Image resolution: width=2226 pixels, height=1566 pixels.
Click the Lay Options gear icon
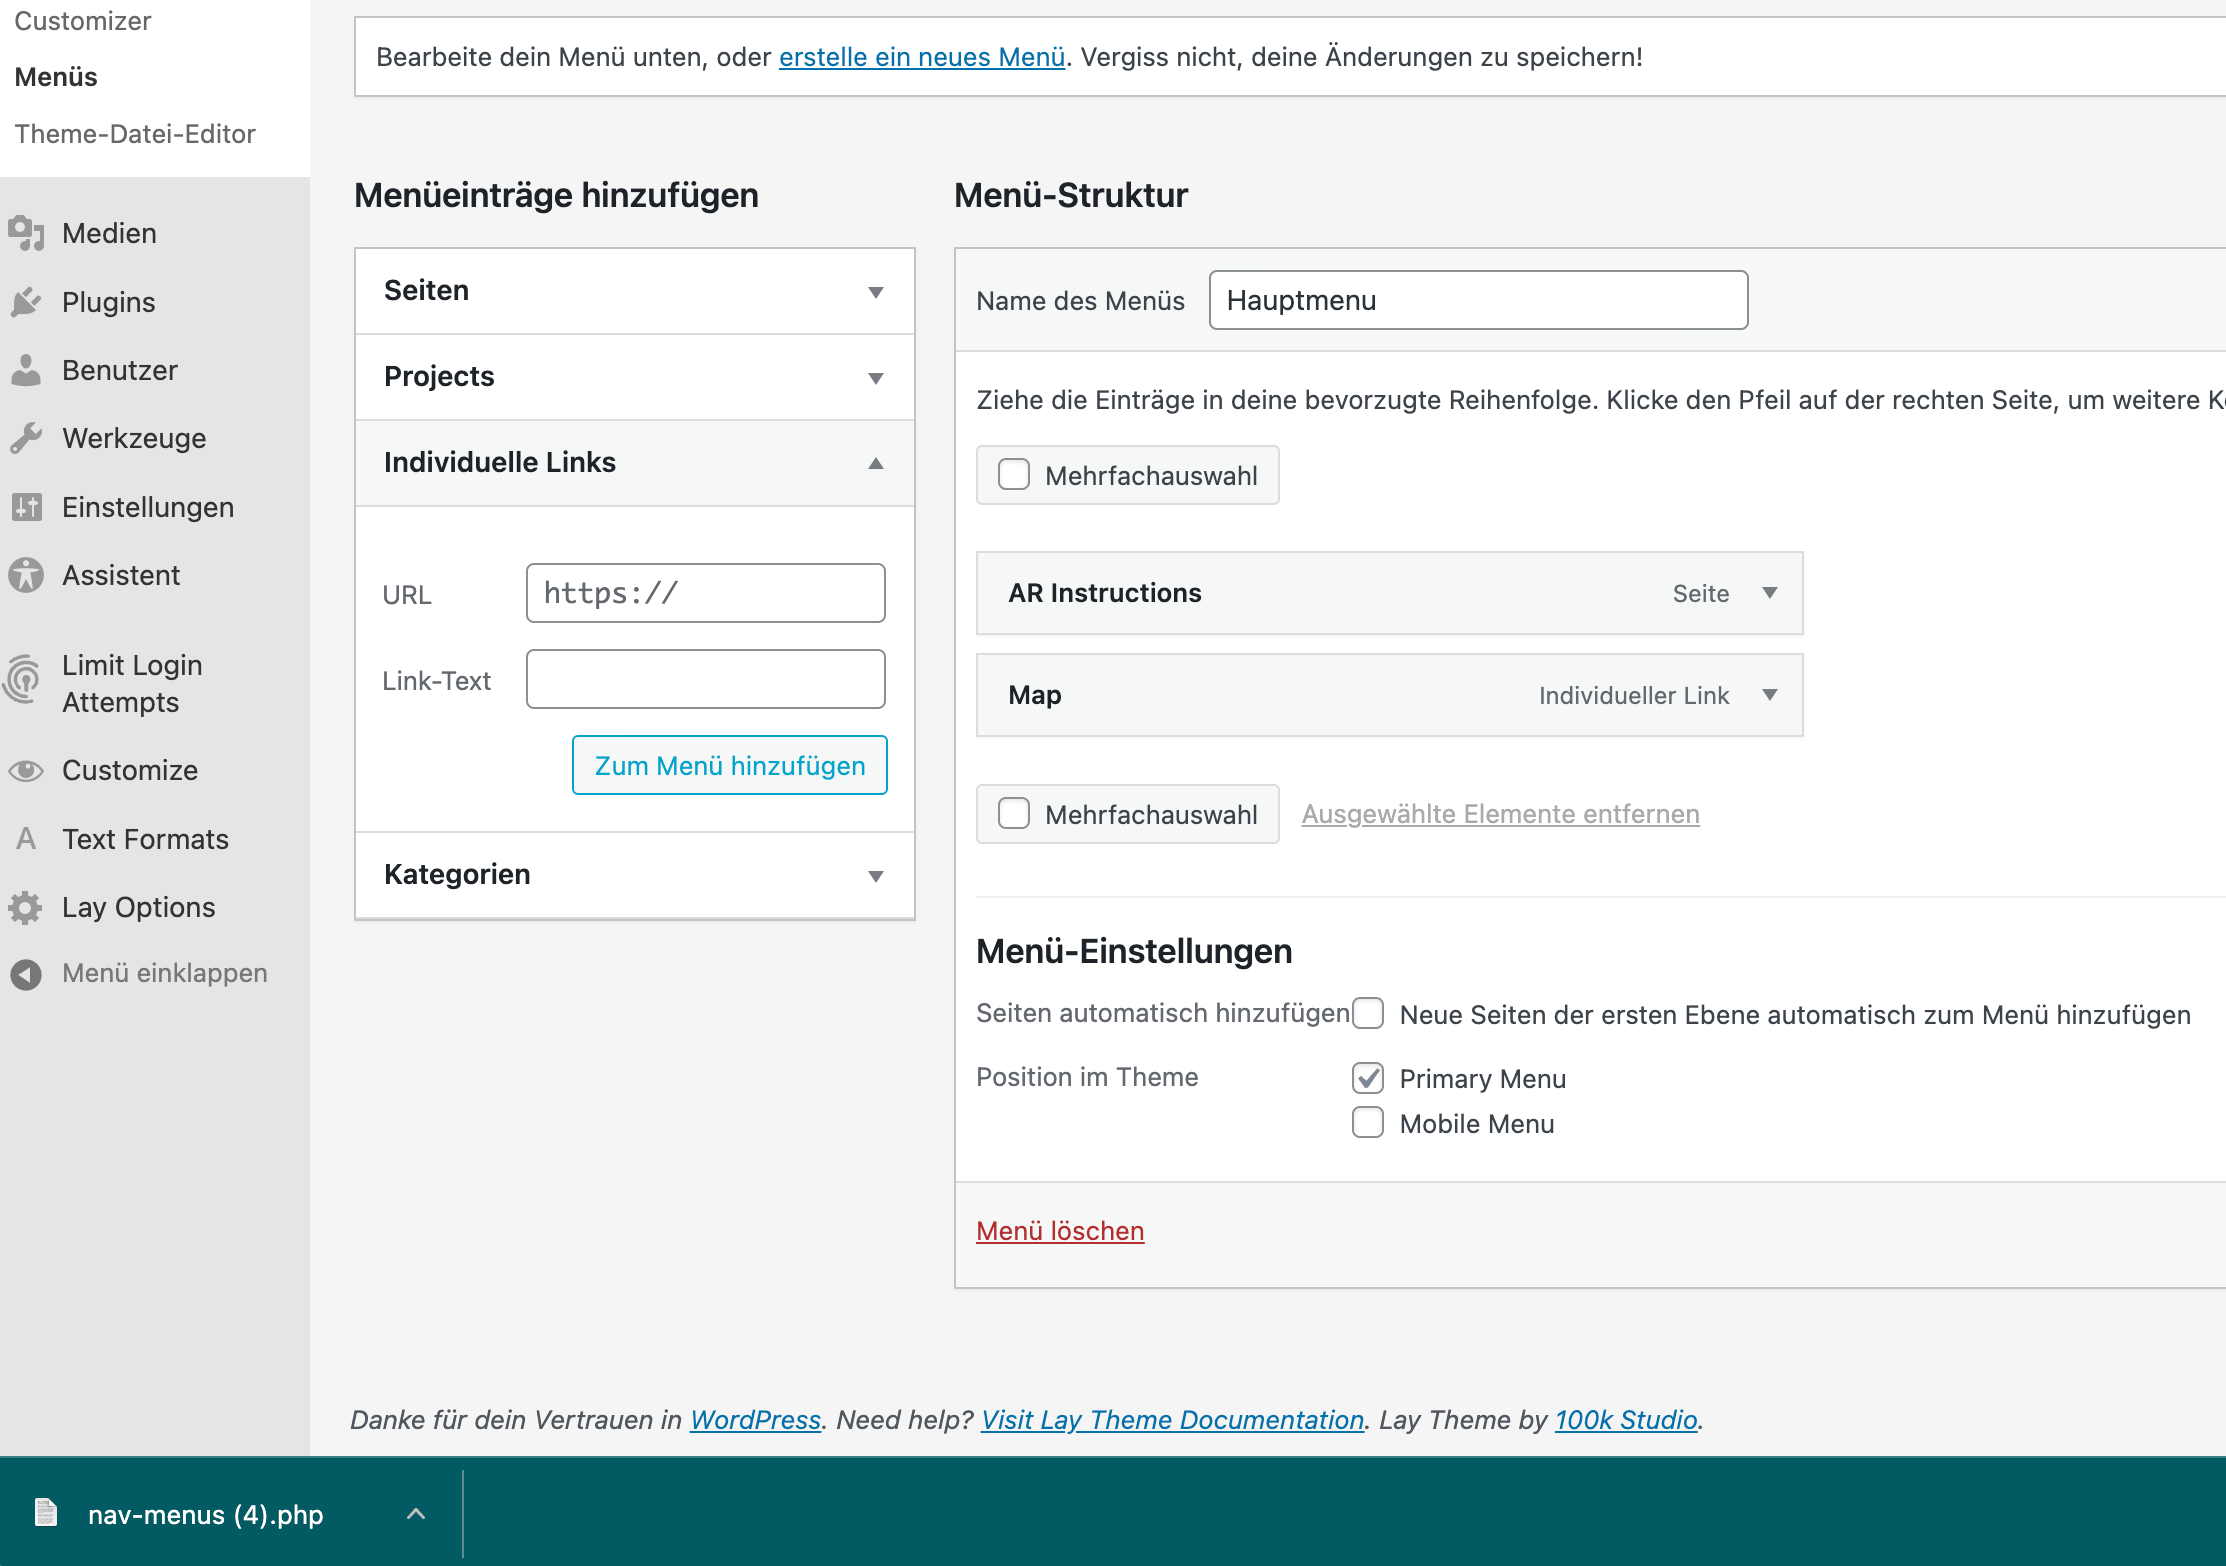click(26, 907)
